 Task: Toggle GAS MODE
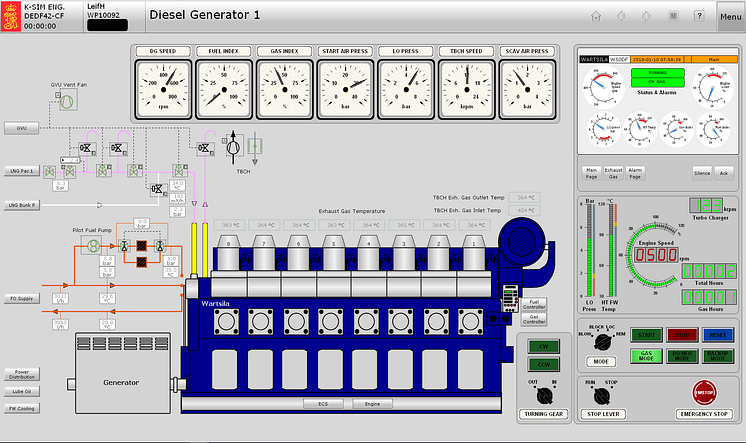coord(646,356)
